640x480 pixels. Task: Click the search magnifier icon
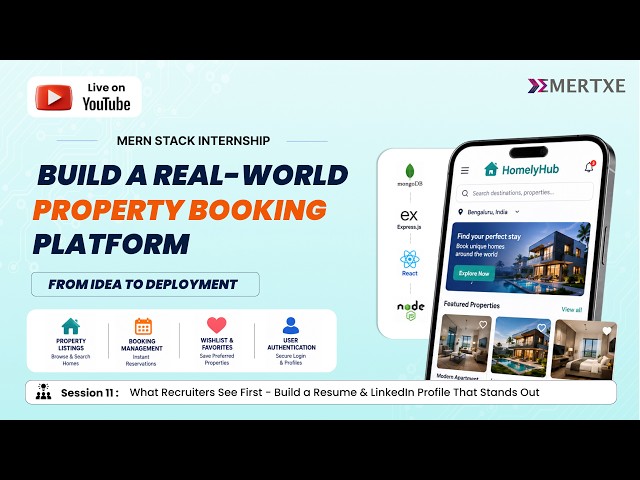[465, 193]
